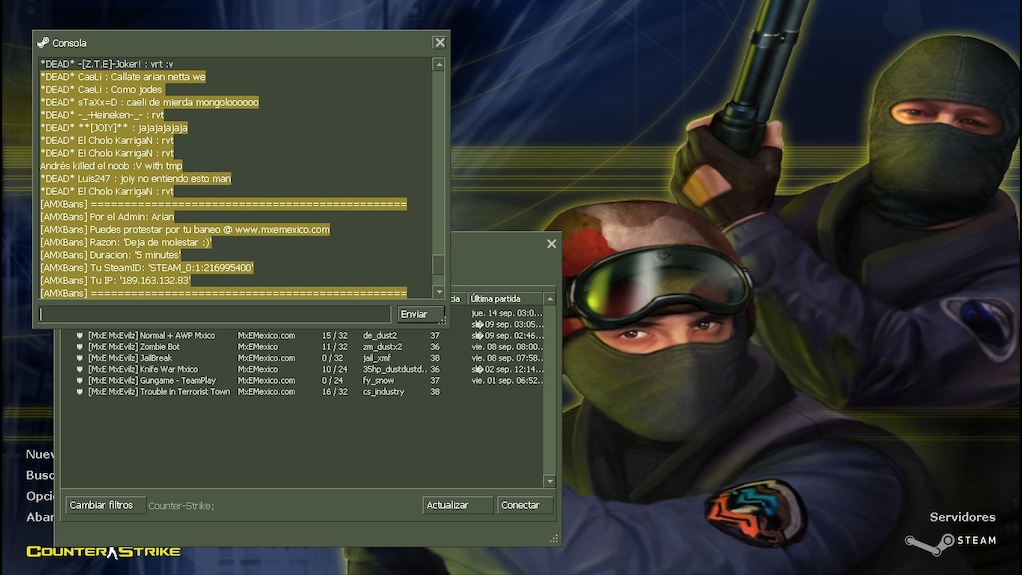The width and height of the screenshot is (1022, 575).
Task: Sort servers by Última partida column
Action: click(506, 299)
